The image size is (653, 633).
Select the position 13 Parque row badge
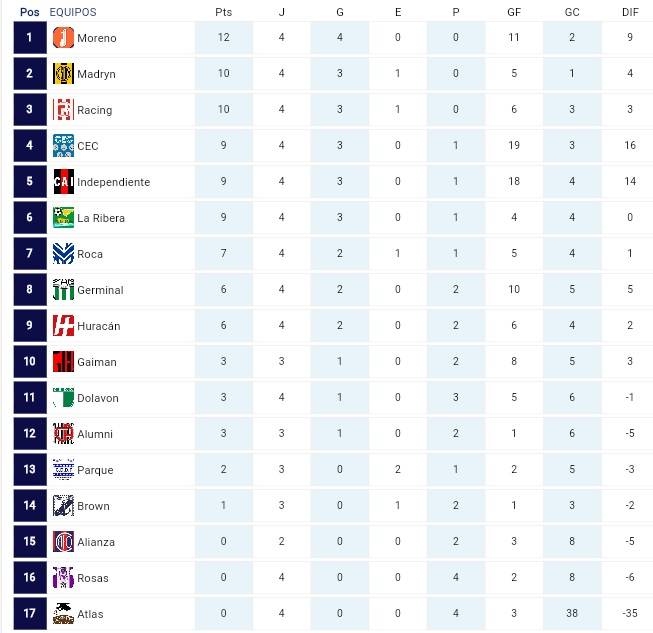coord(30,469)
